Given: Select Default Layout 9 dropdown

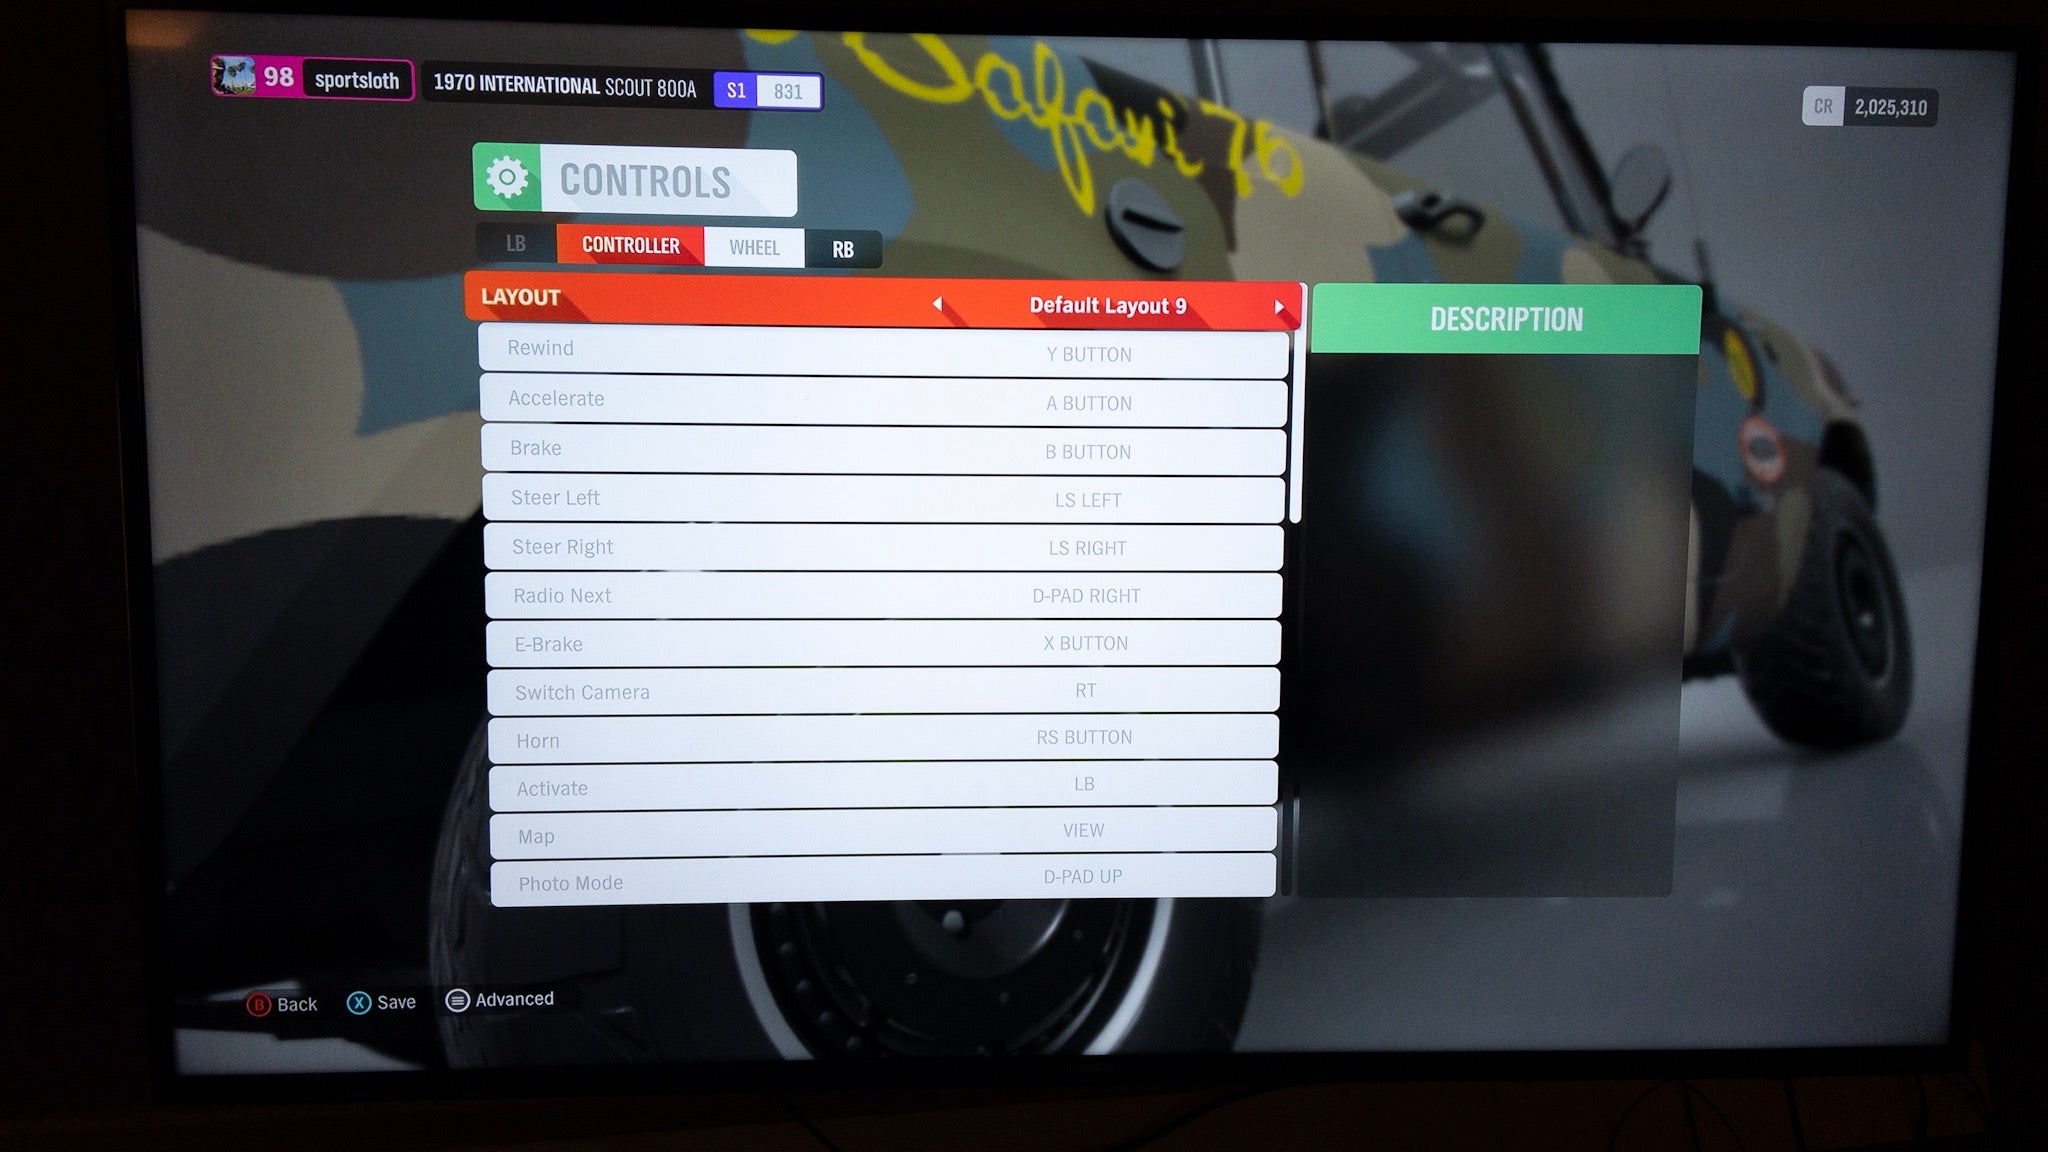Looking at the screenshot, I should (x=1106, y=305).
